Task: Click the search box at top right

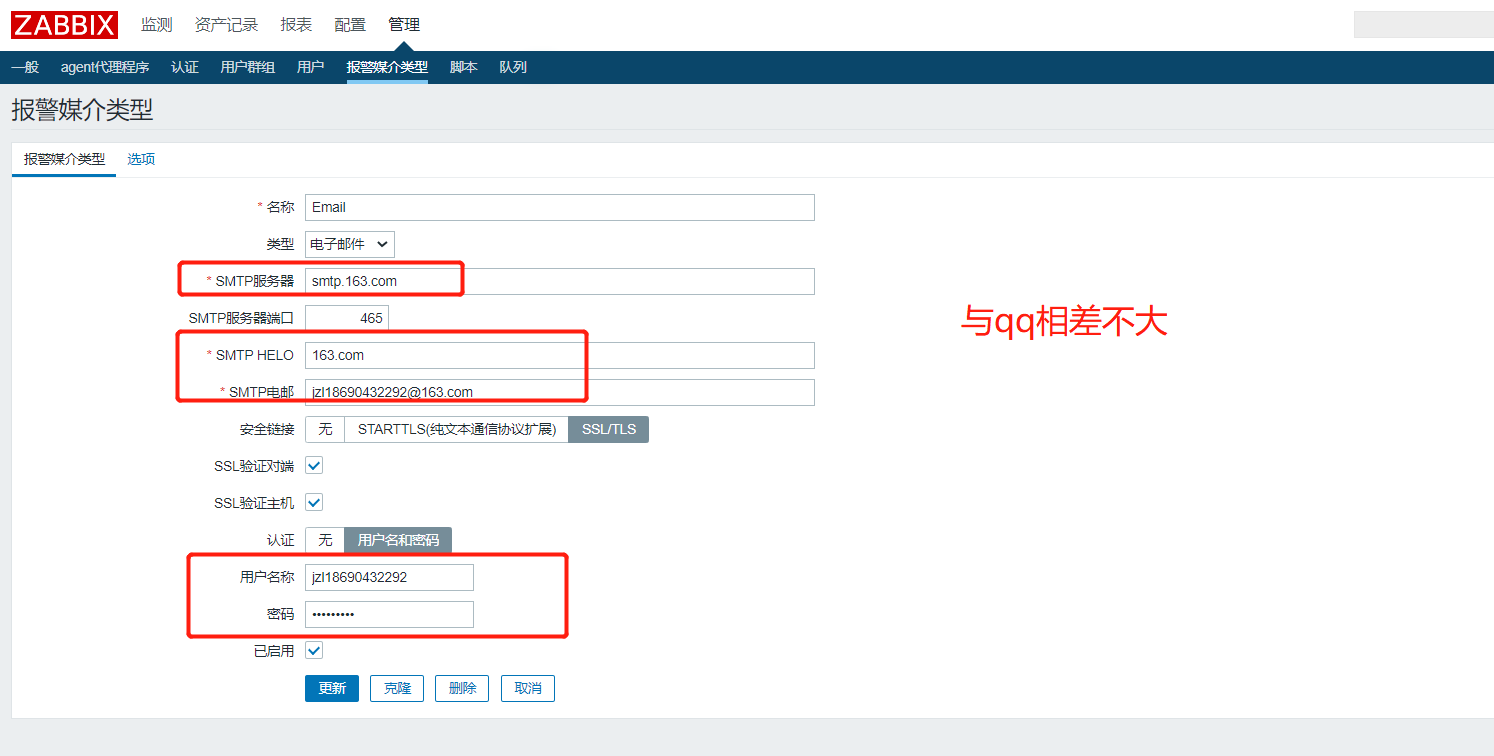Action: coord(1424,25)
